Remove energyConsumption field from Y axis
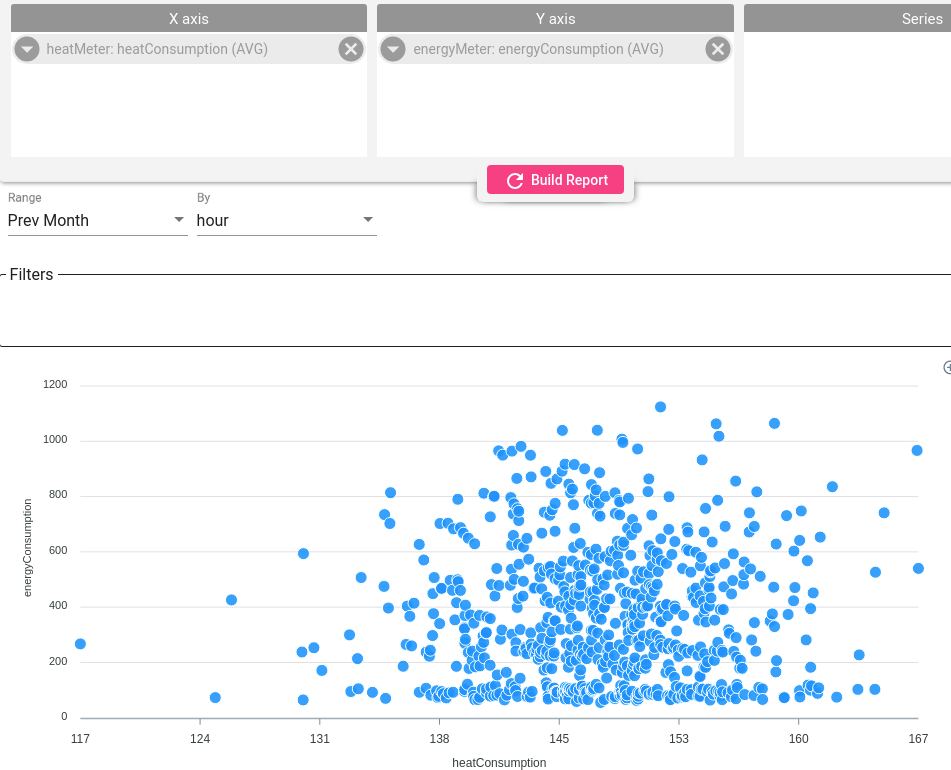Image resolution: width=951 pixels, height=770 pixels. [717, 49]
